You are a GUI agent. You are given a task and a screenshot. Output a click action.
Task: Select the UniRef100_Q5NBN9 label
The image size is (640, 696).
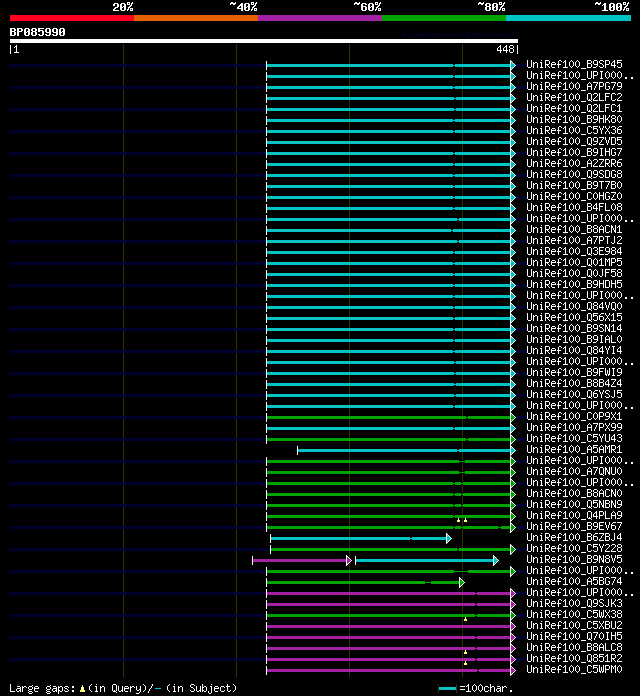click(574, 505)
